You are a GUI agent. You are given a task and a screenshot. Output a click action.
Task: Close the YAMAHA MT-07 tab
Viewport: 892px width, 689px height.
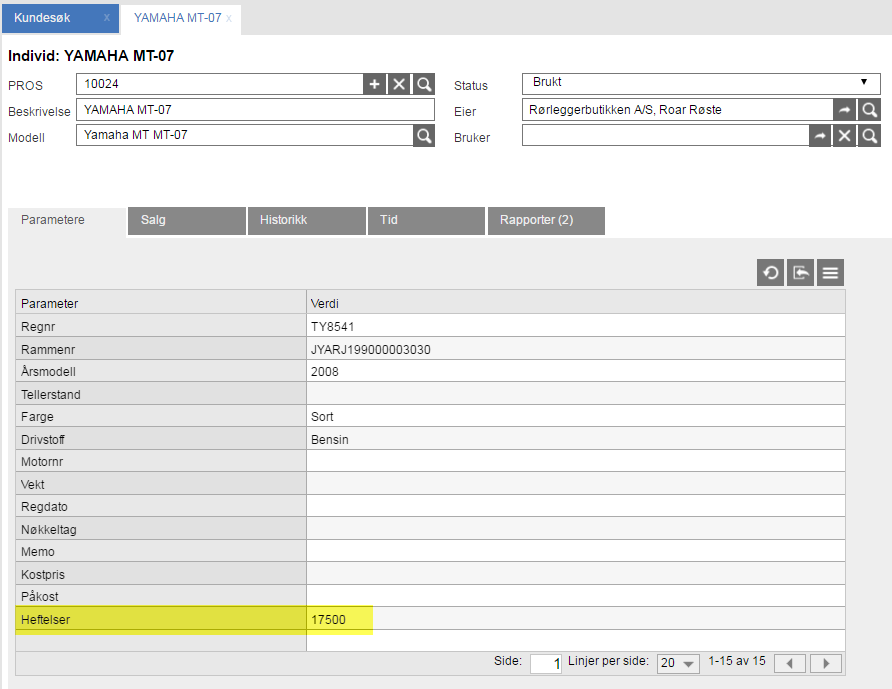pyautogui.click(x=229, y=19)
